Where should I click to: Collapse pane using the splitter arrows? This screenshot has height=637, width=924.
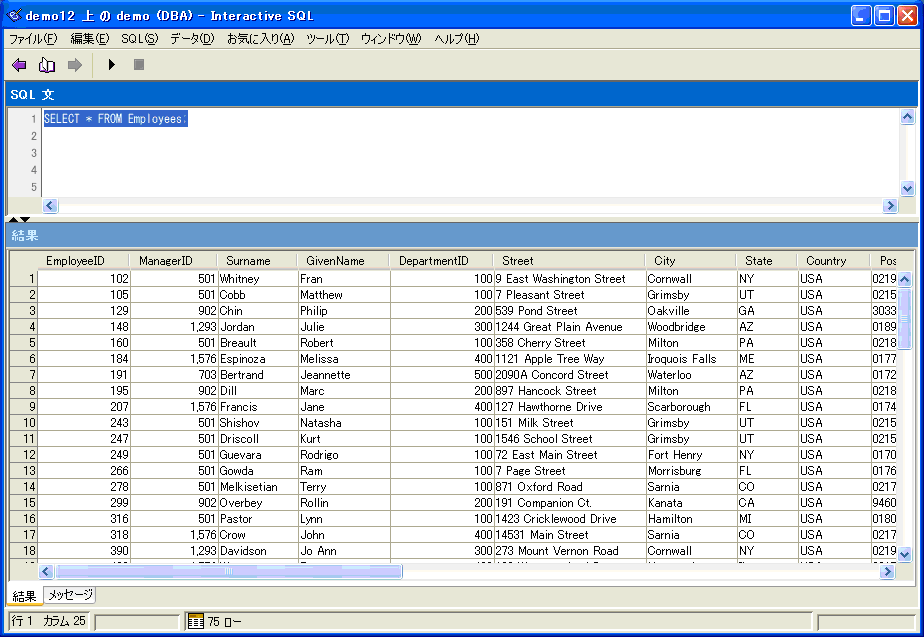[x=18, y=218]
